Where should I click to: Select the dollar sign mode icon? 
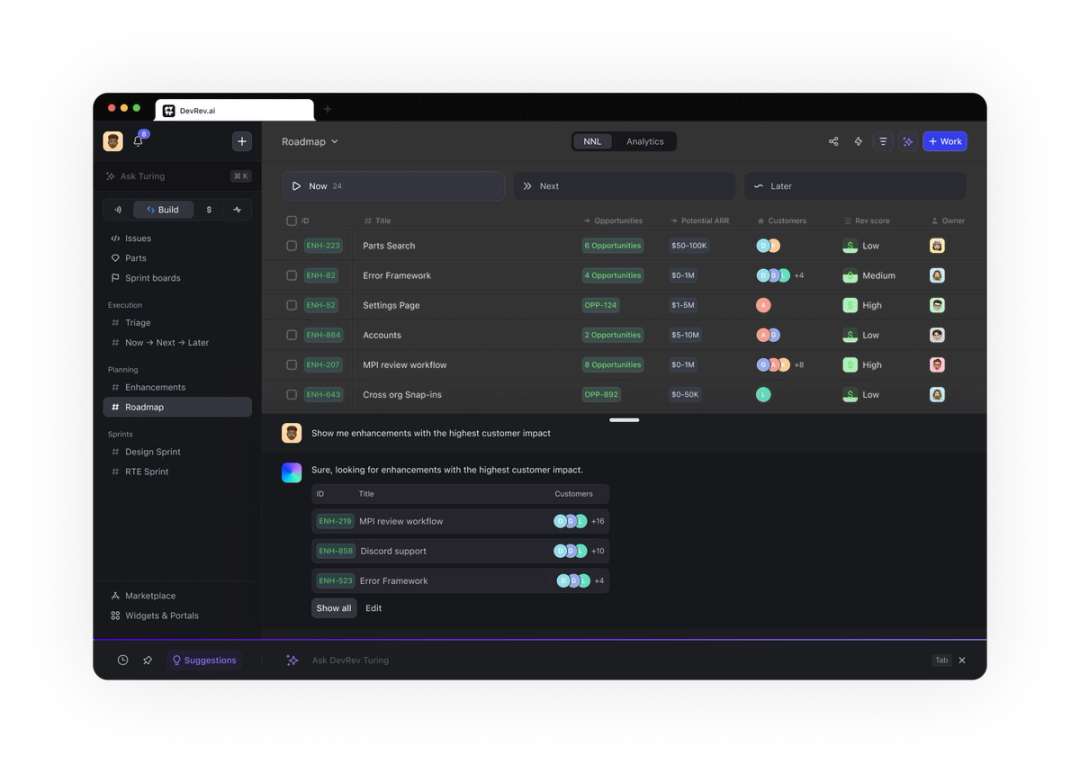tap(209, 209)
